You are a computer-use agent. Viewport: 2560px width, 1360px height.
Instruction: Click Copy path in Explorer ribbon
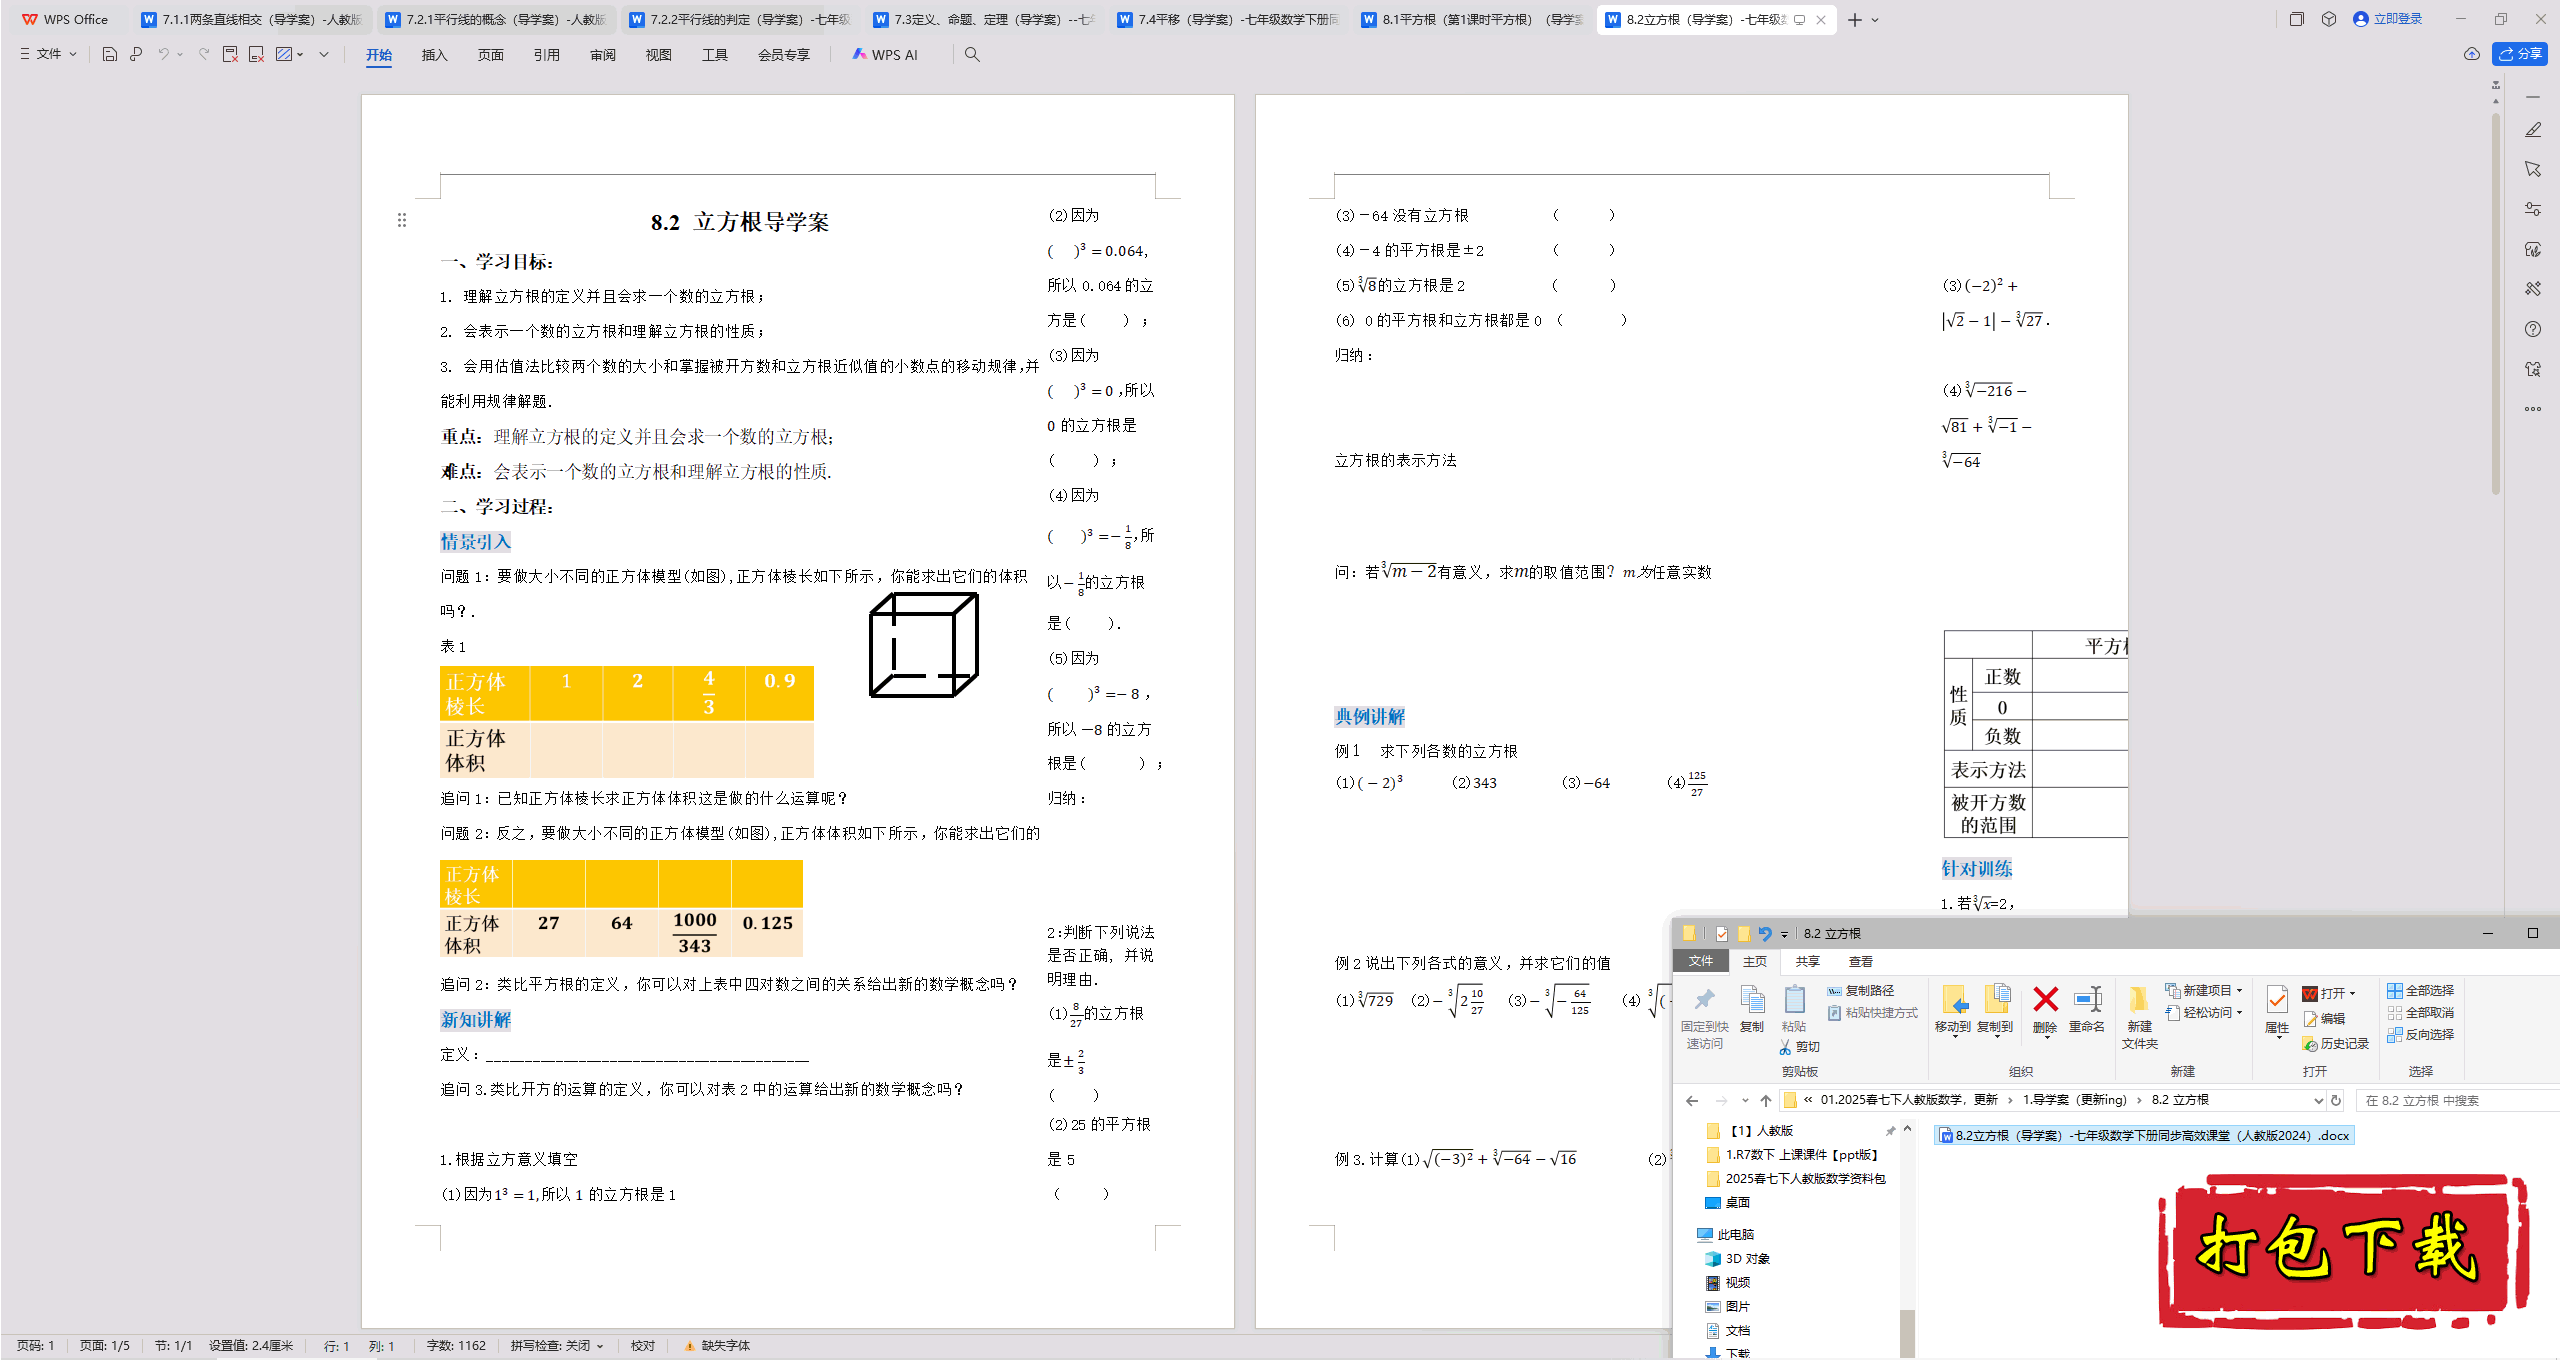[1861, 991]
